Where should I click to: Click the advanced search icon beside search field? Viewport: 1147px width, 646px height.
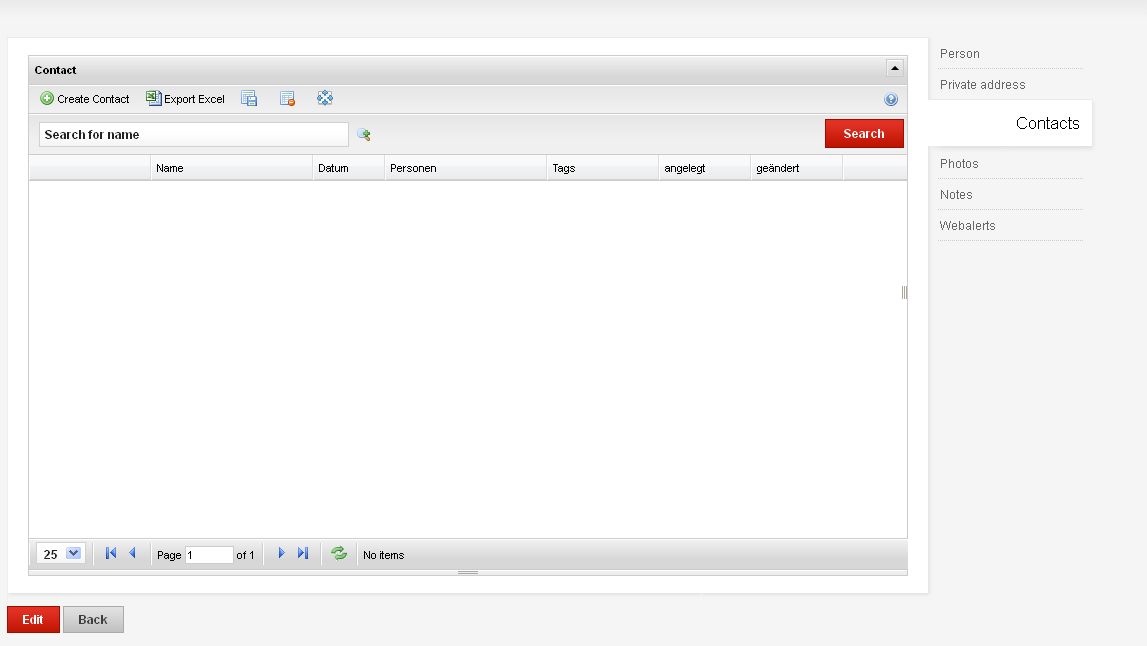(x=364, y=135)
